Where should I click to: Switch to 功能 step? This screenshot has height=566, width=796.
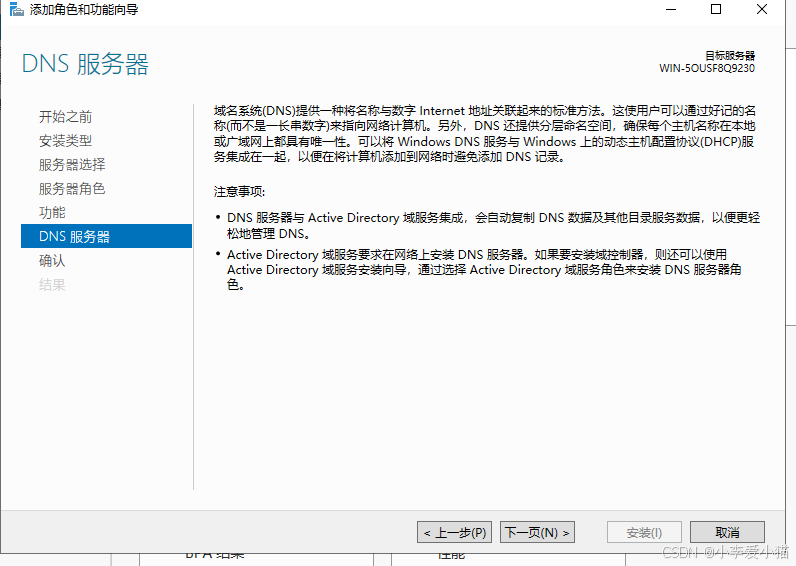(x=52, y=212)
